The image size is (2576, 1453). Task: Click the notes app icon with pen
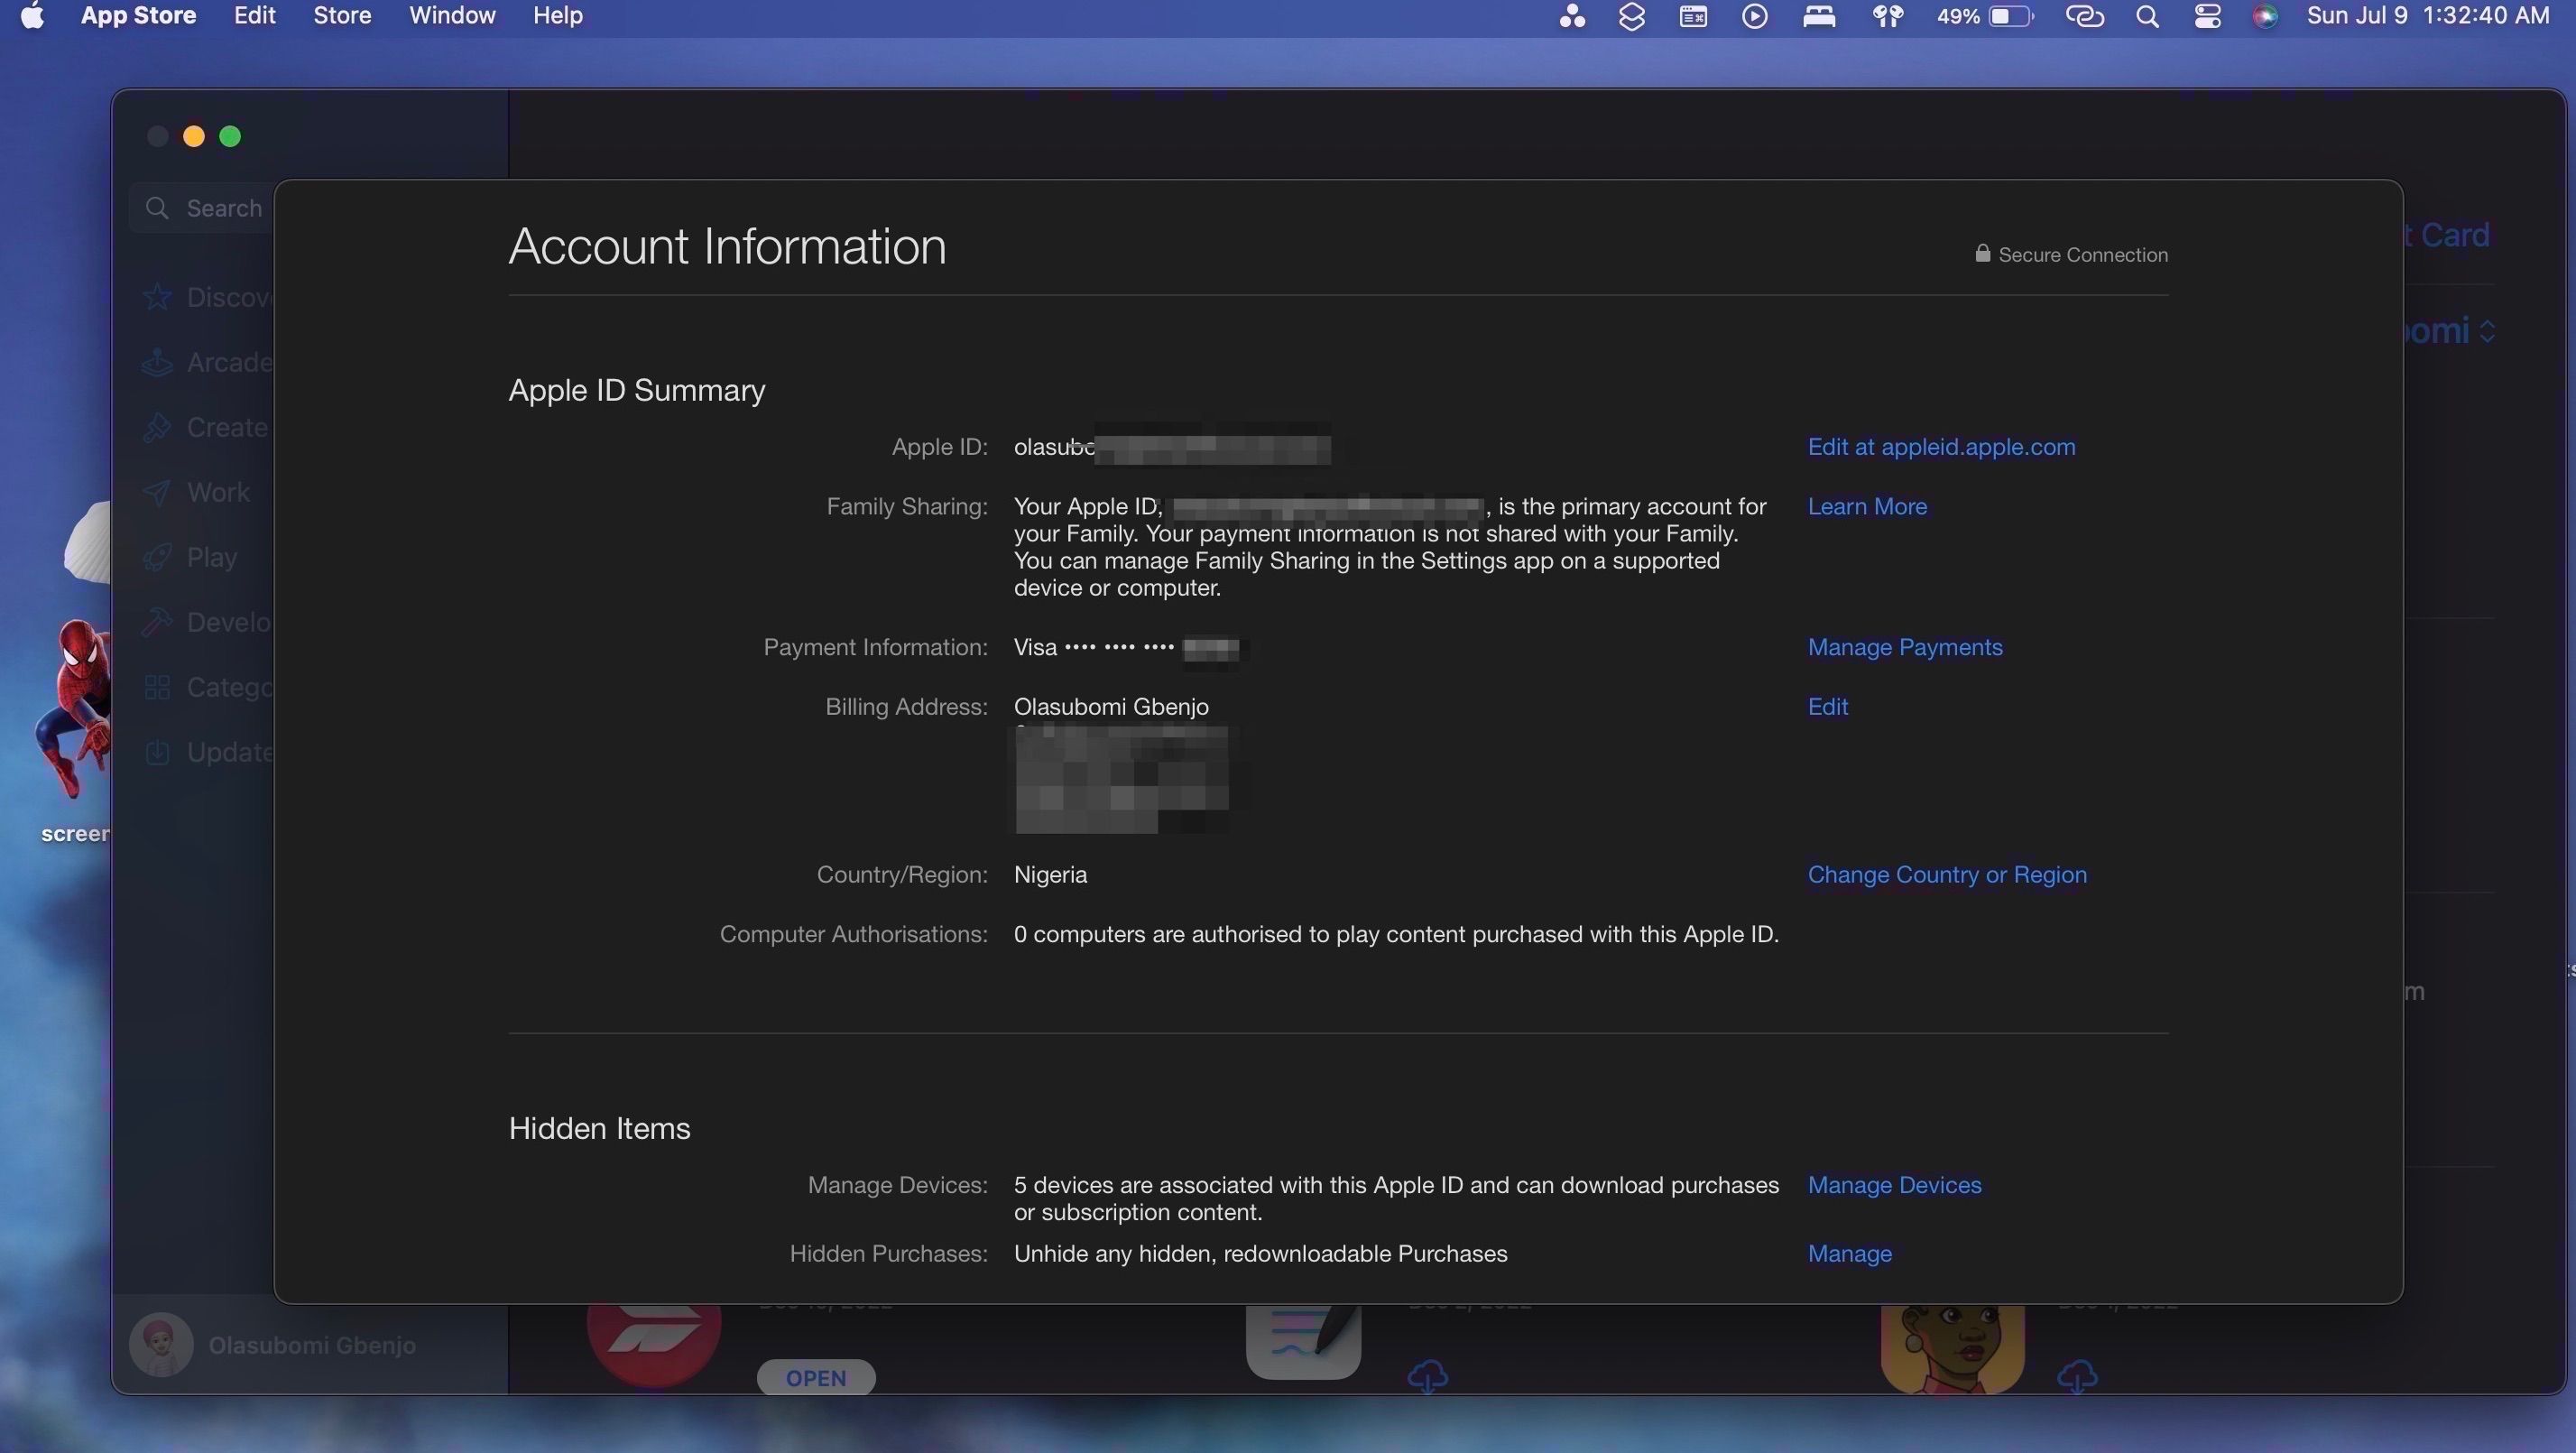(1303, 1340)
